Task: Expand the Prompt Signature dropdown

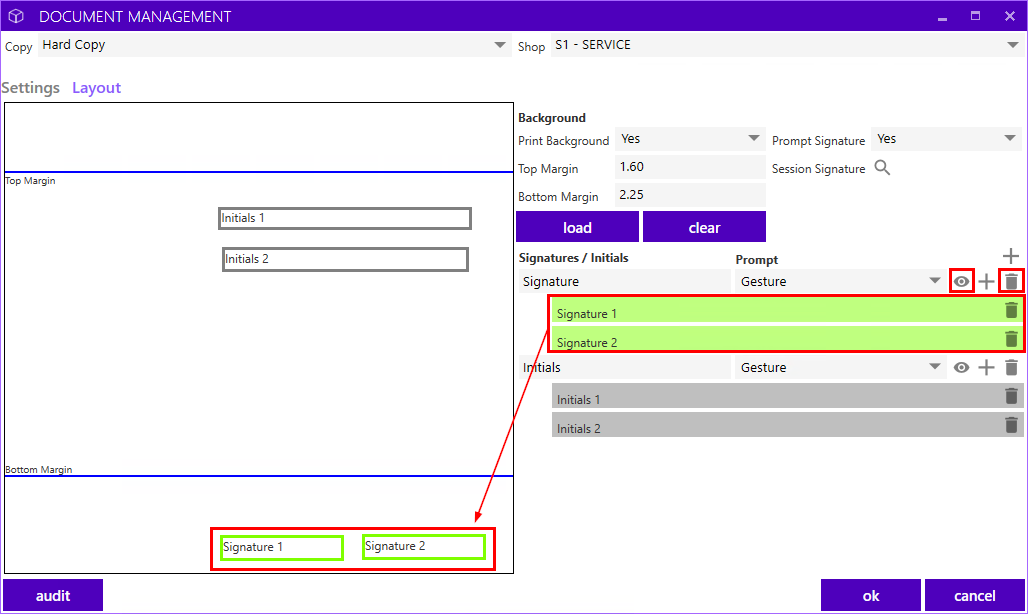Action: 946,139
